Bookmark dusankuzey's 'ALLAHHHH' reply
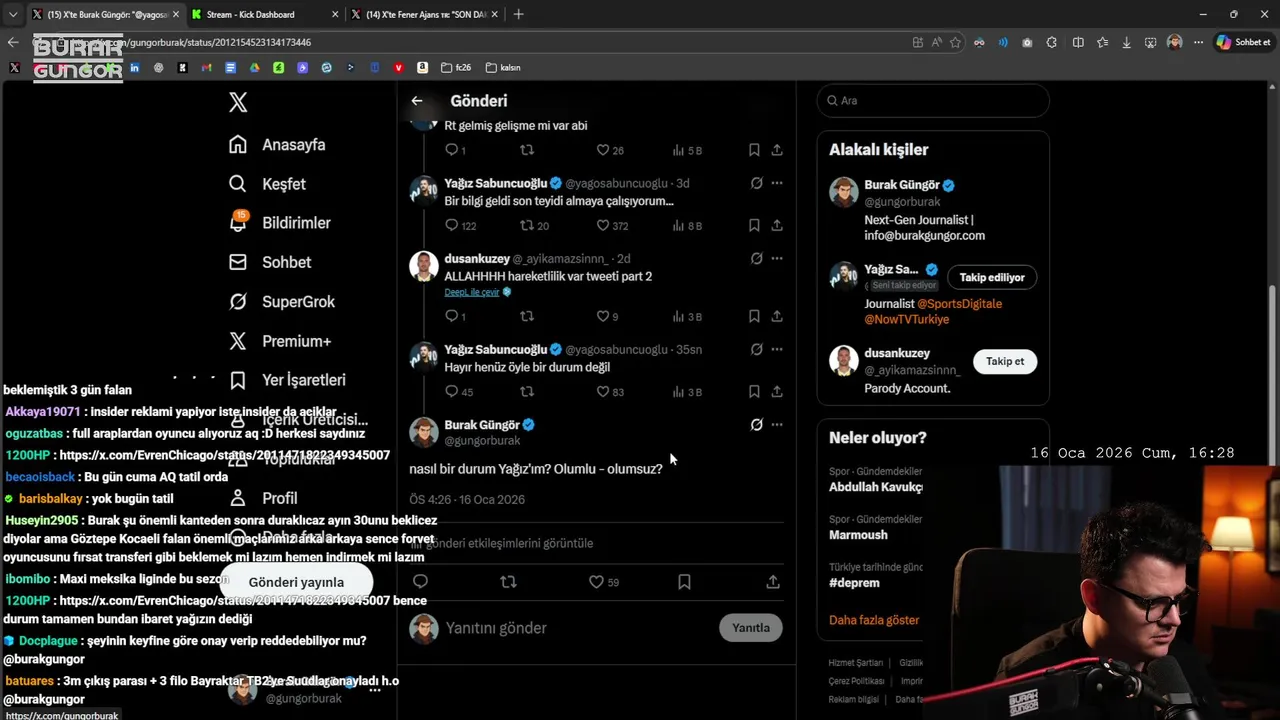The width and height of the screenshot is (1280, 720). click(754, 316)
